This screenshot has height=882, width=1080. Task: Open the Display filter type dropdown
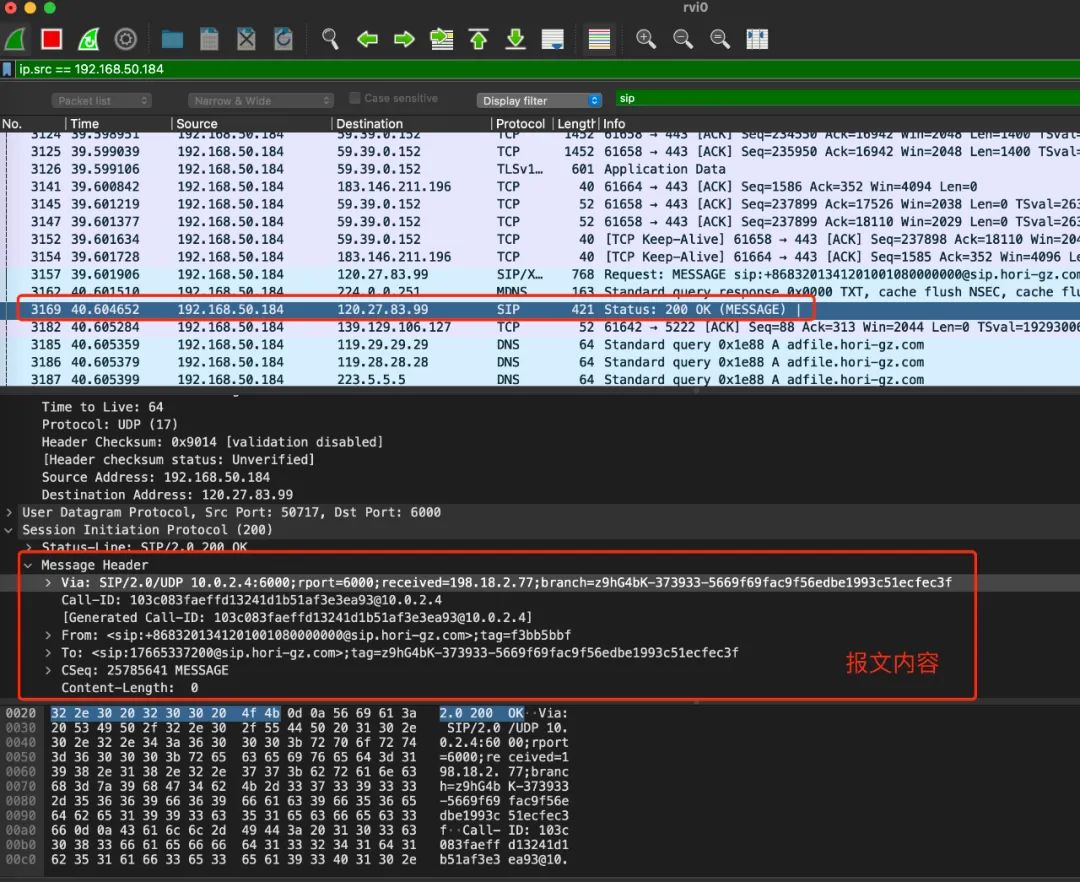pyautogui.click(x=539, y=101)
